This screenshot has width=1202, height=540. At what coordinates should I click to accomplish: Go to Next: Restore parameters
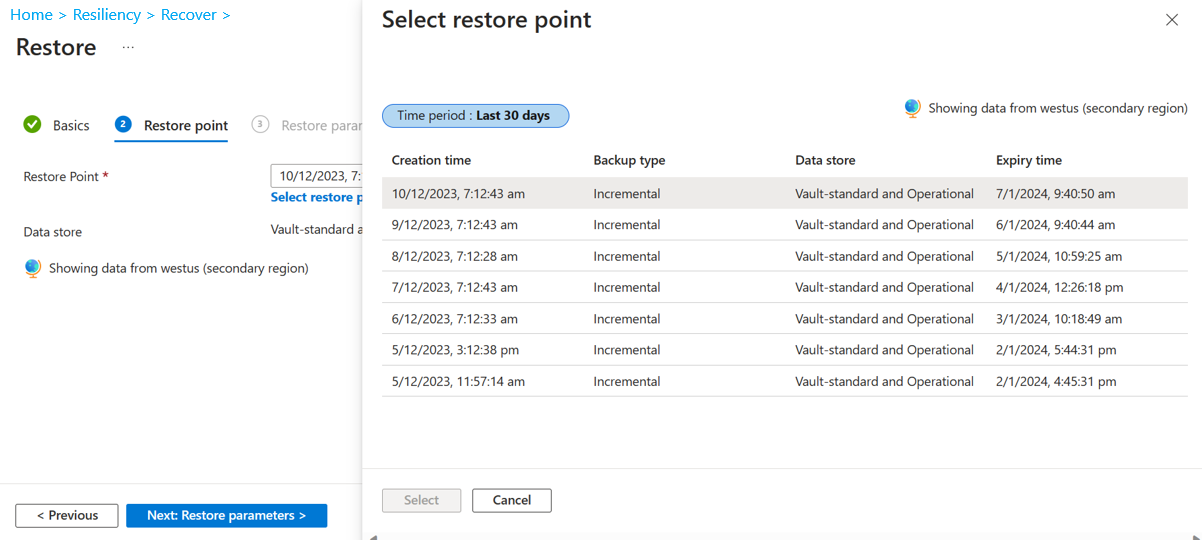pos(226,516)
